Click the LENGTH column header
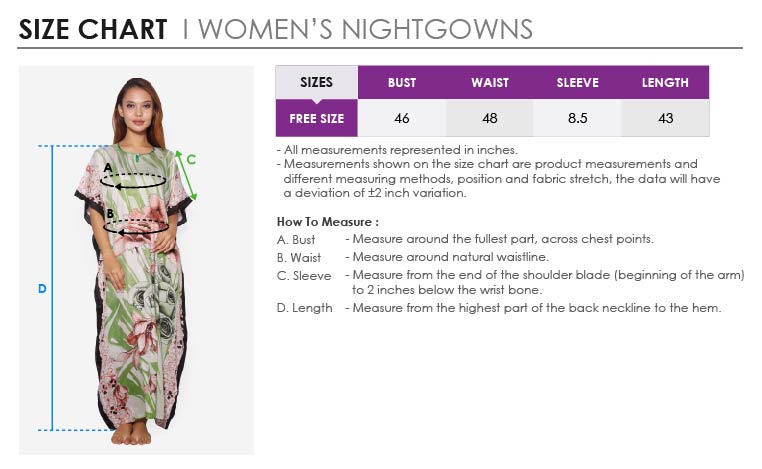Image resolution: width=762 pixels, height=469 pixels. point(665,82)
